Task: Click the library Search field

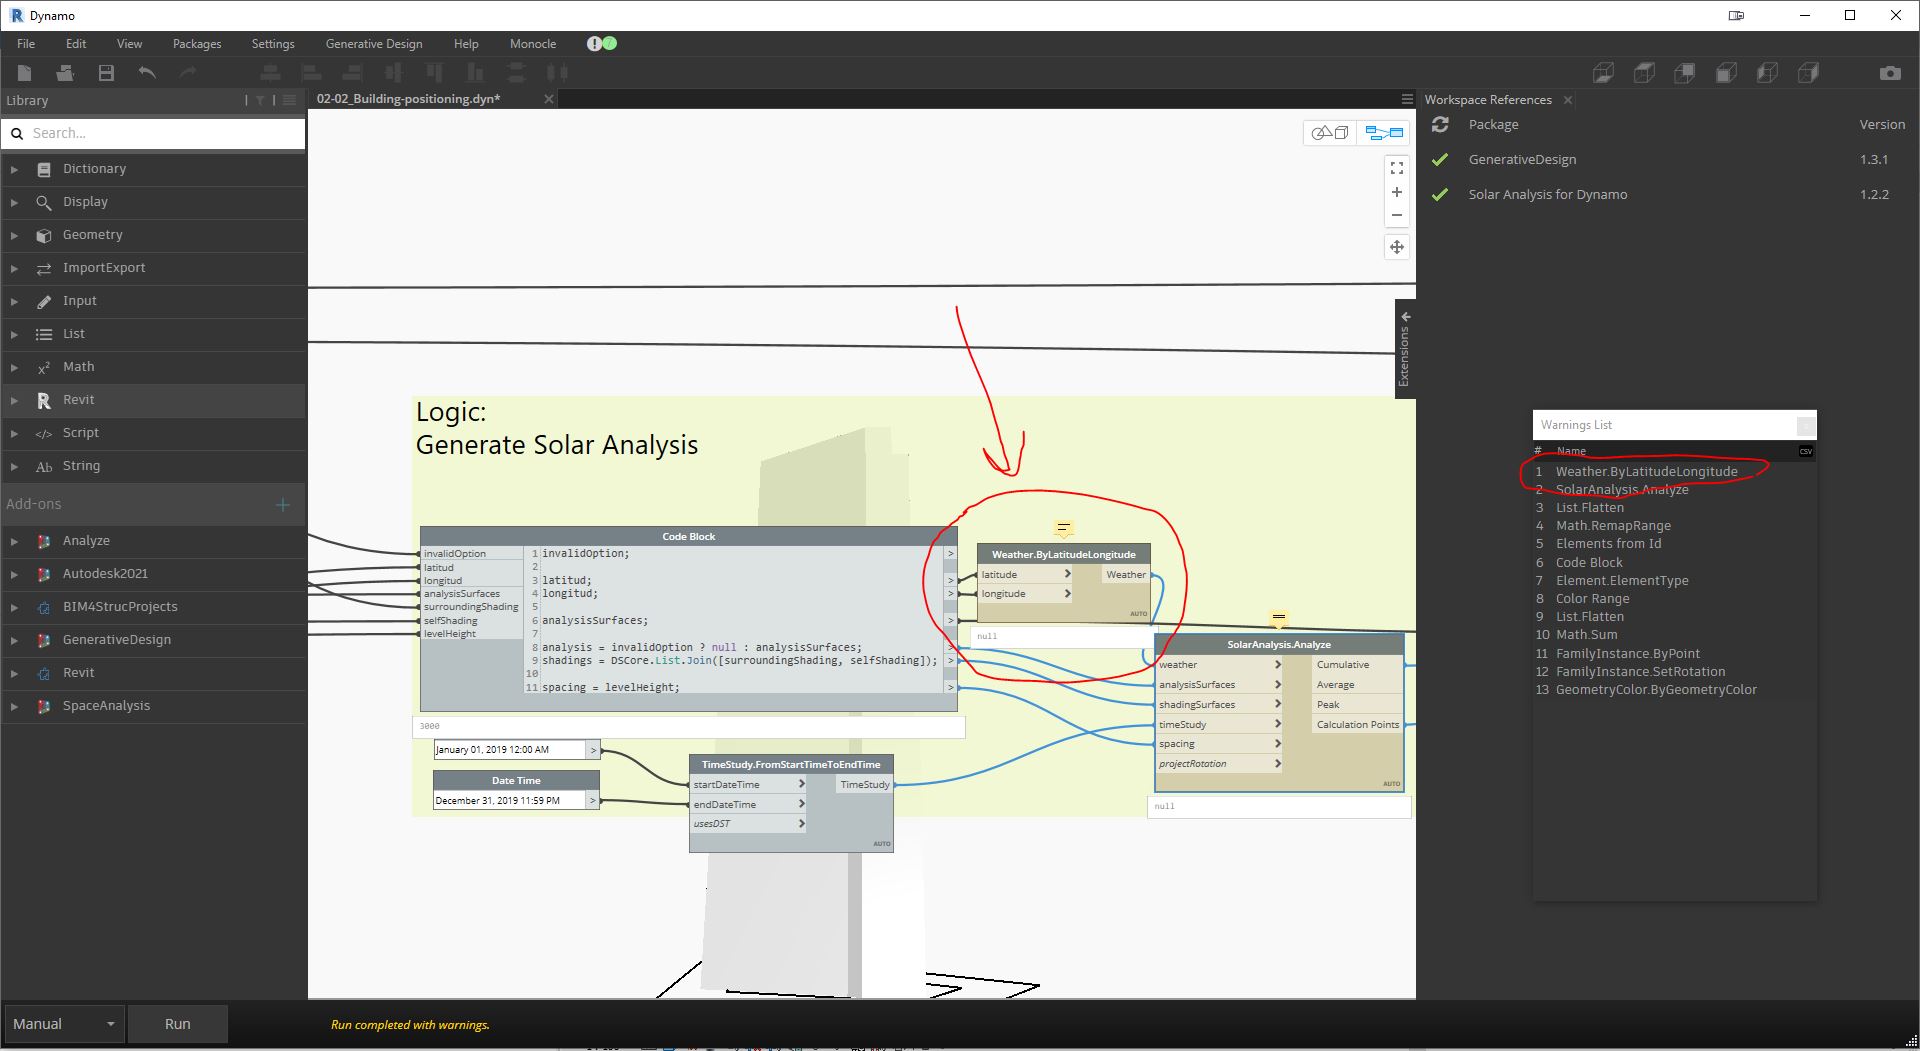Action: click(x=154, y=133)
